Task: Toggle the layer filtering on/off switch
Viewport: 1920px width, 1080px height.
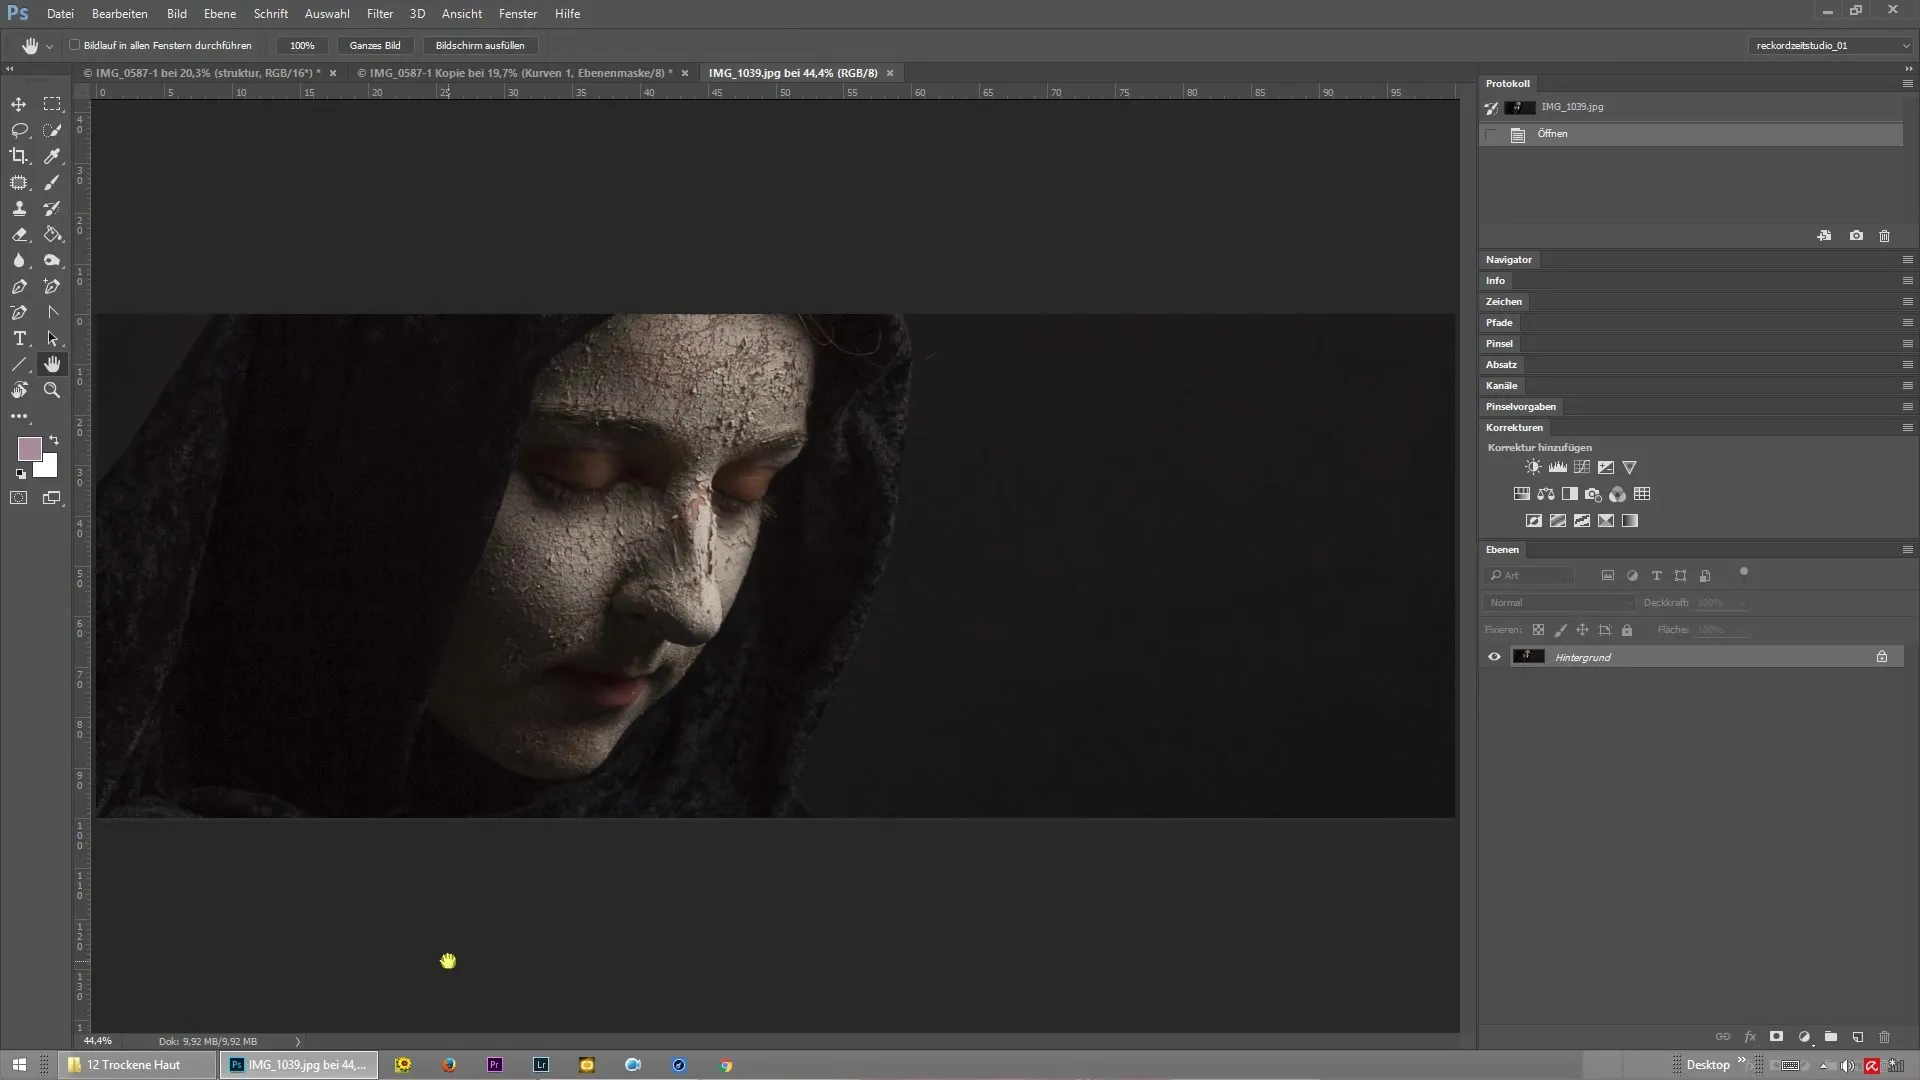Action: coord(1744,573)
